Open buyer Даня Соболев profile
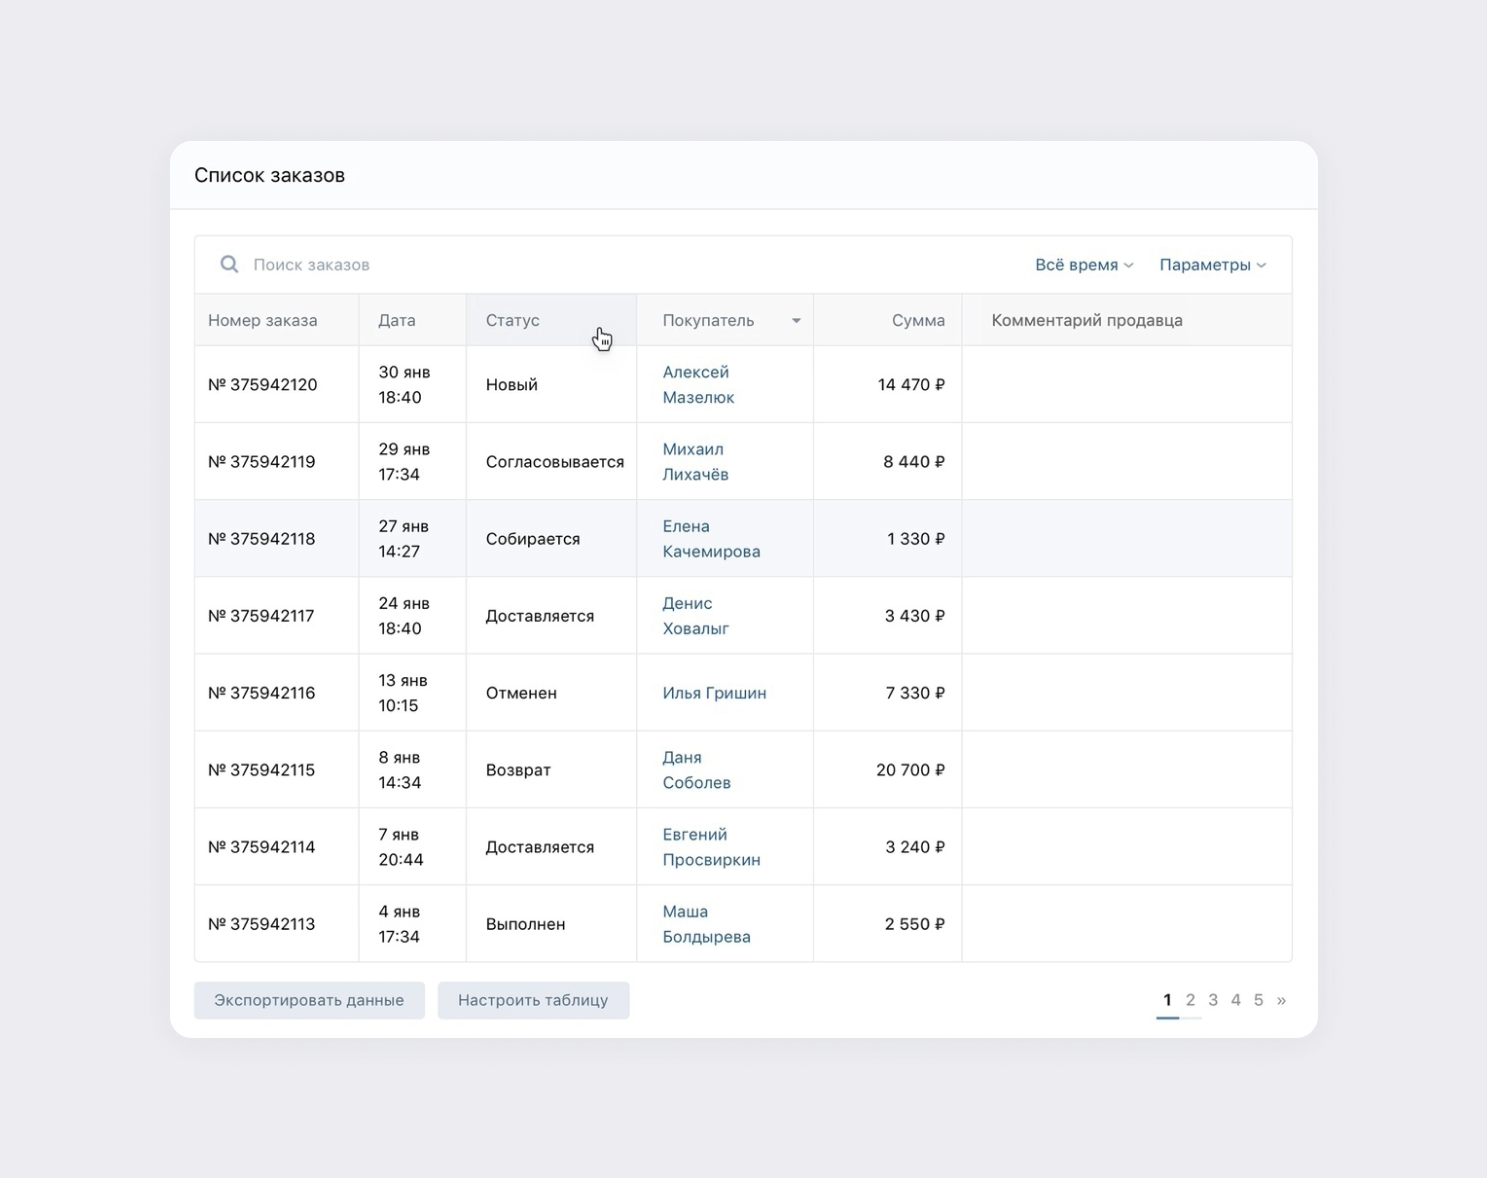 pos(696,770)
